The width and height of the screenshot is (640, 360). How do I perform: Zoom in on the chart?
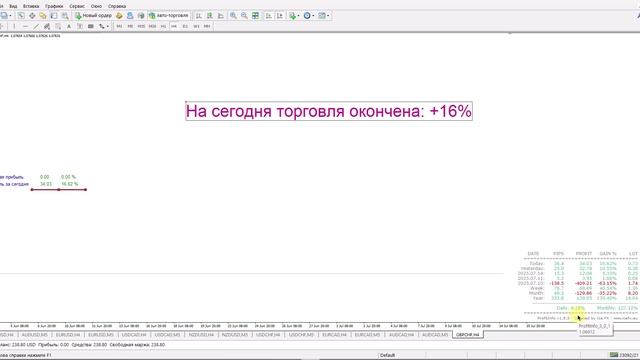233,16
